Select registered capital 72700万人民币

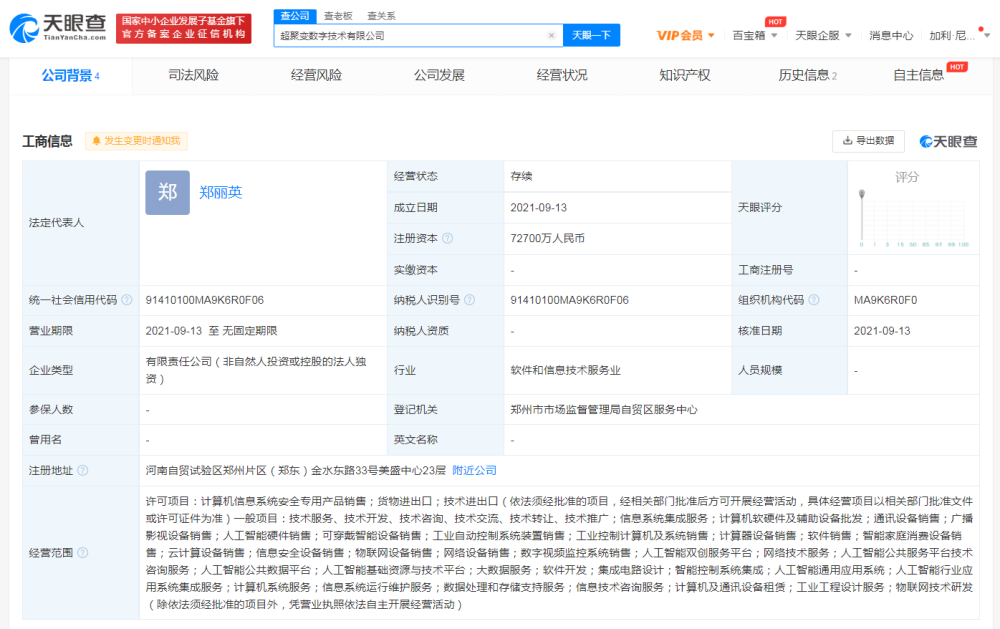pyautogui.click(x=548, y=239)
